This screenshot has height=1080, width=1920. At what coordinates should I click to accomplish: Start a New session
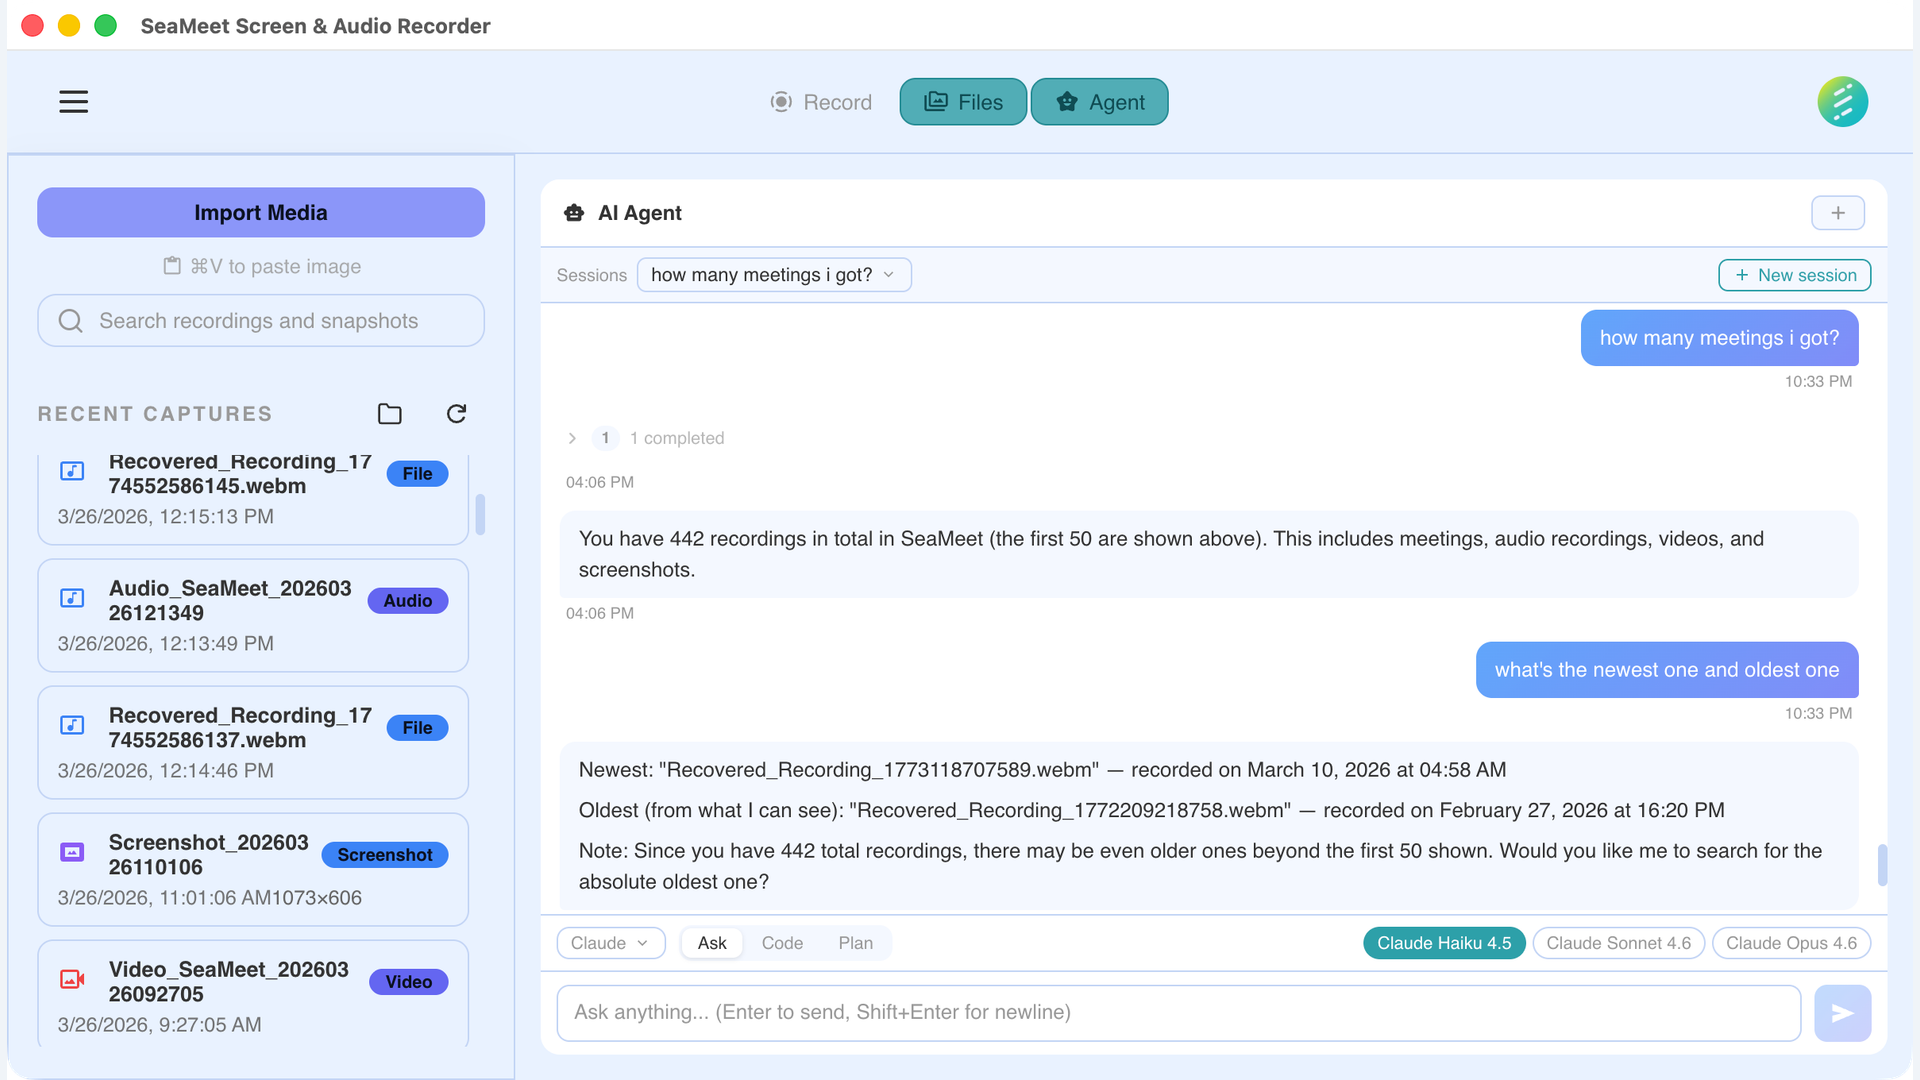pyautogui.click(x=1794, y=274)
